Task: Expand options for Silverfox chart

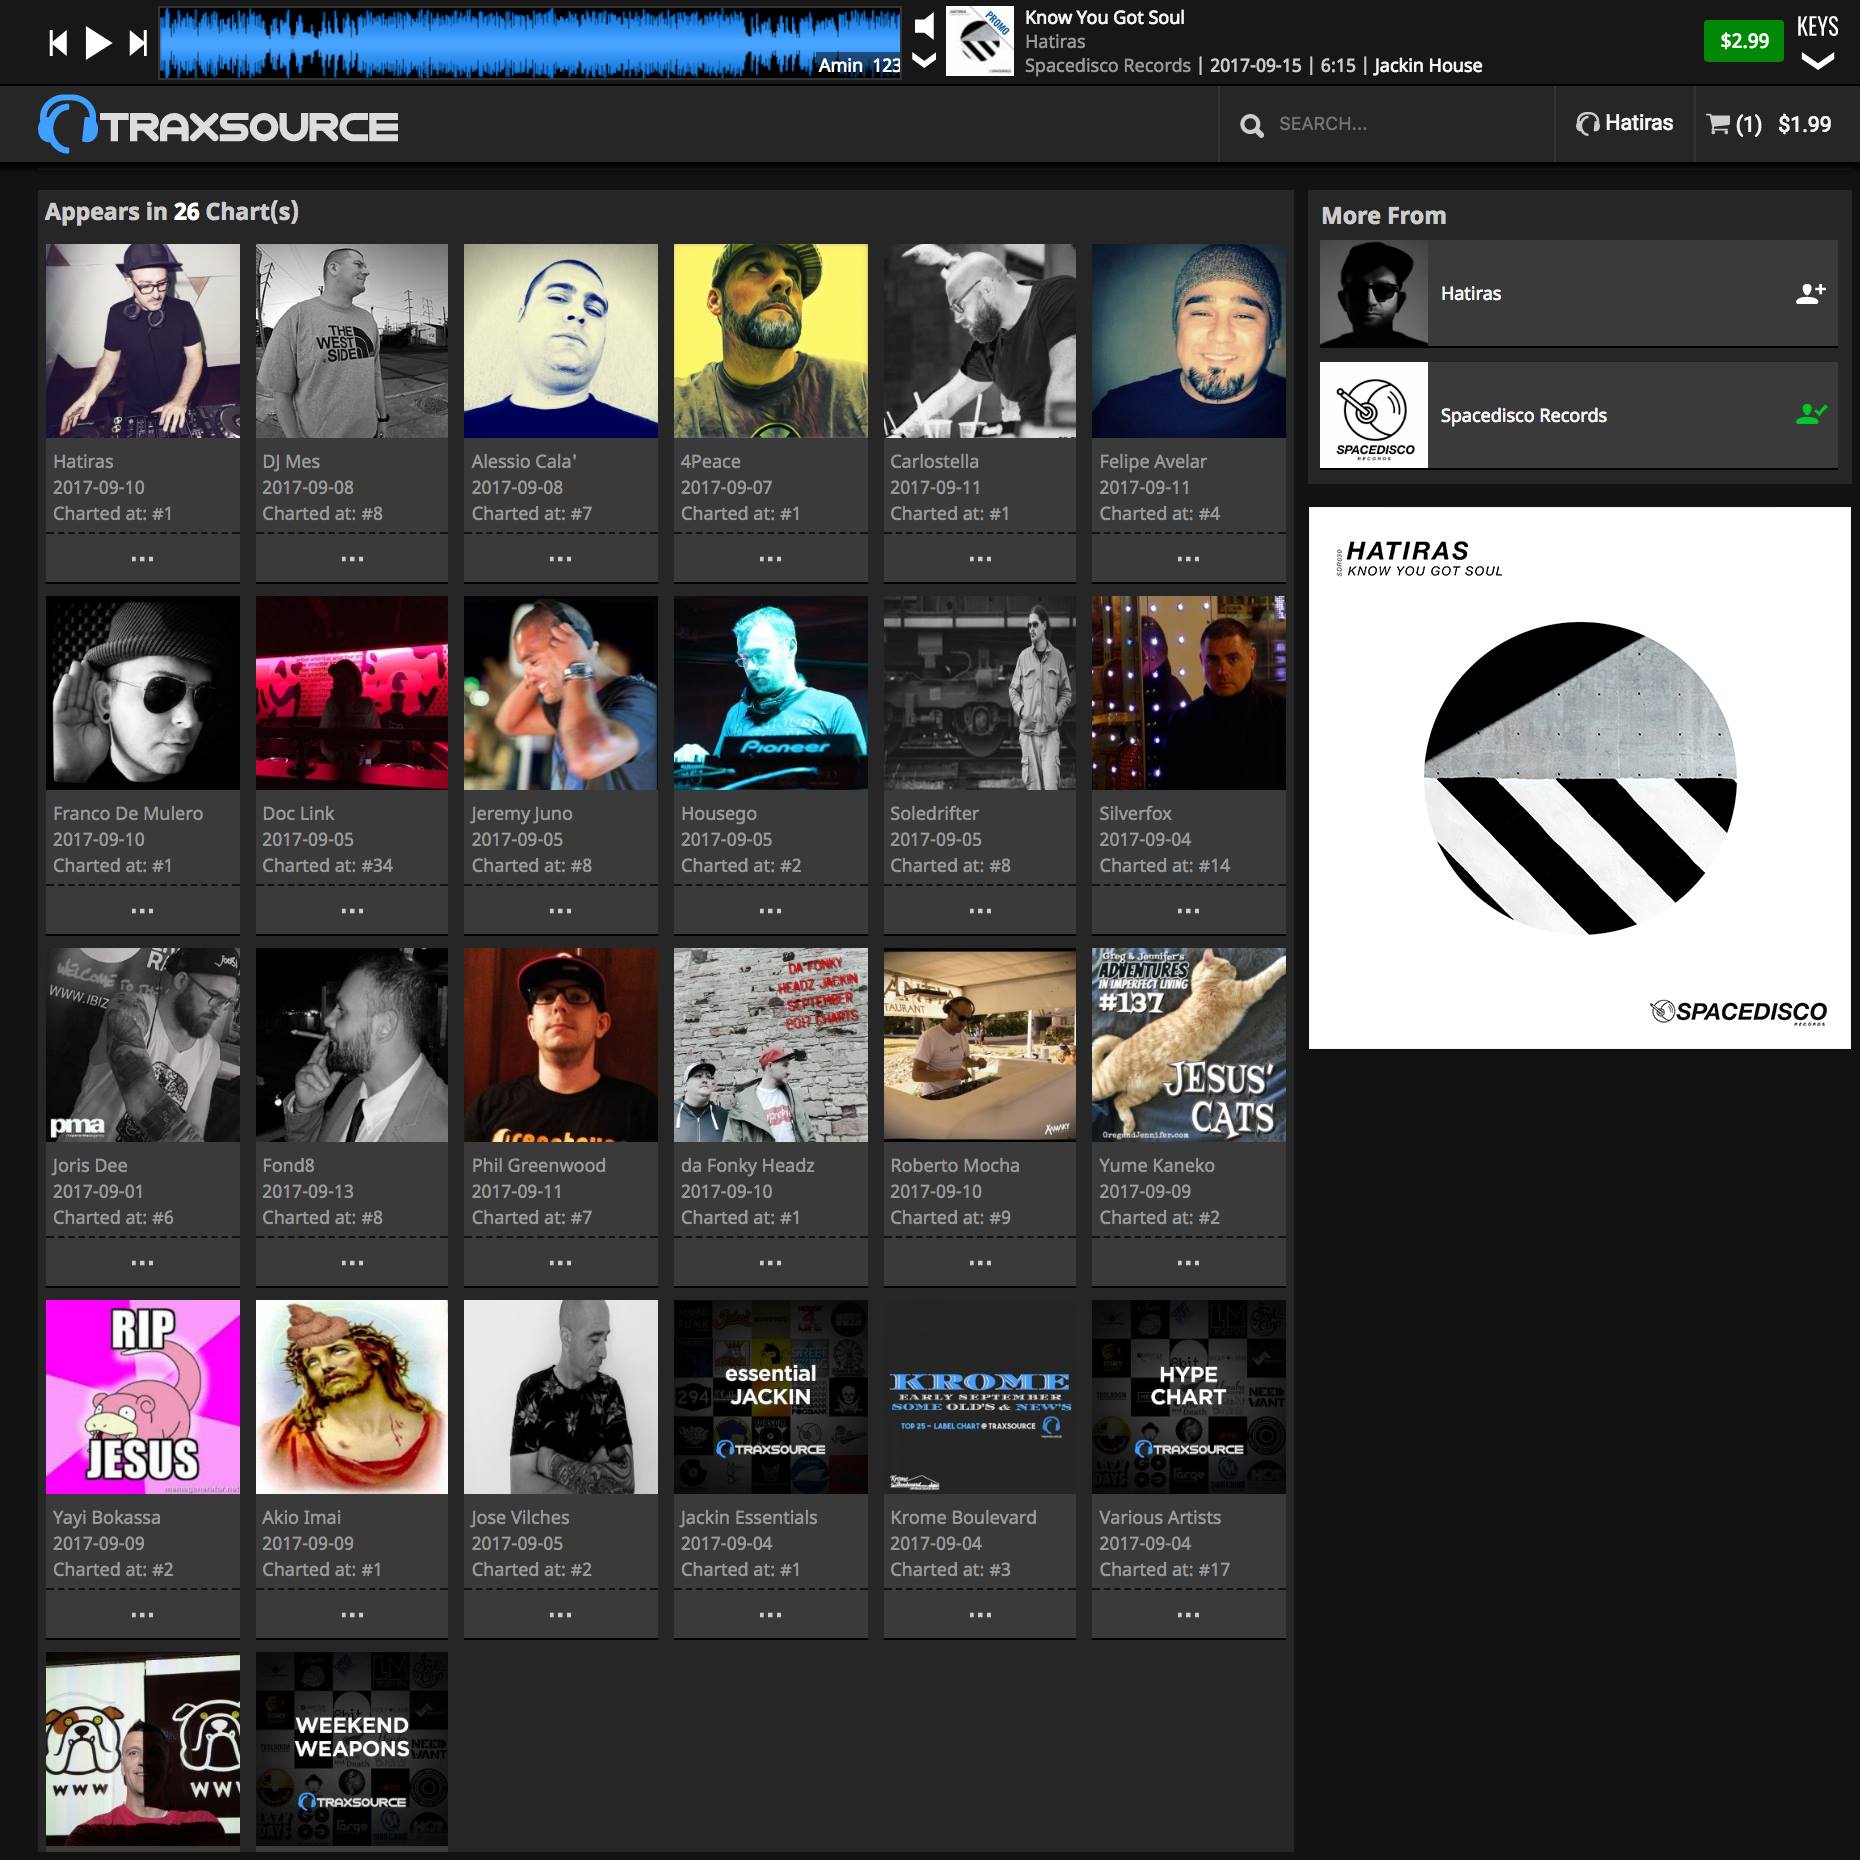Action: (x=1189, y=910)
